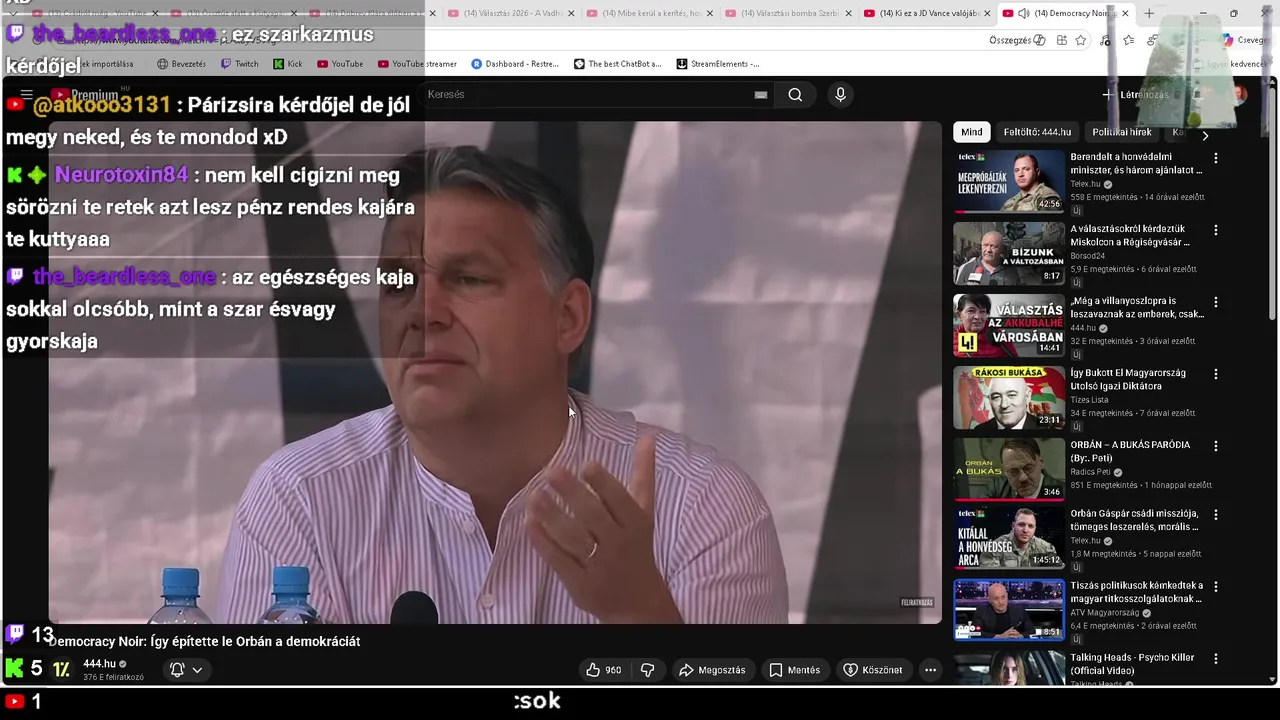1280x720 pixels.
Task: Open 'Tiszás politikusok kémkedtek' video thumbnail
Action: [x=1008, y=610]
